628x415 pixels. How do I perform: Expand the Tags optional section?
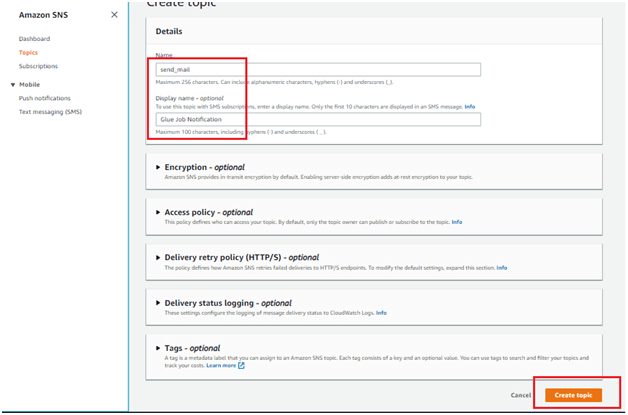(158, 348)
